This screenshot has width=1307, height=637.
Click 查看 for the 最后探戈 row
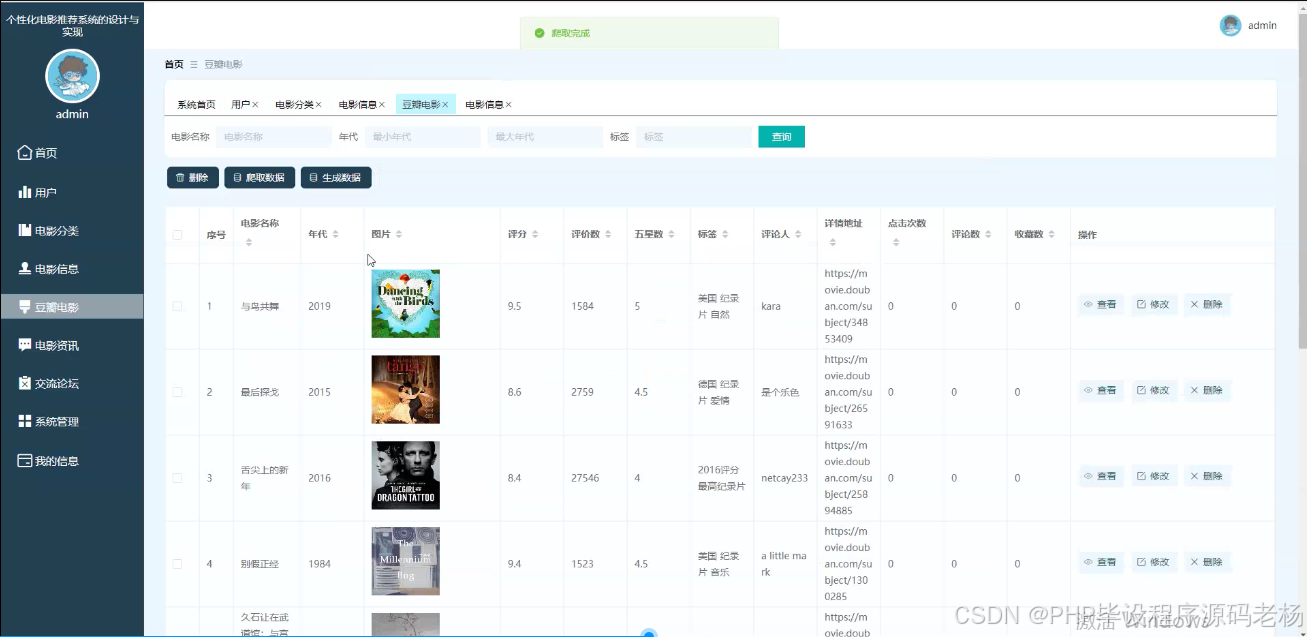(x=1101, y=390)
